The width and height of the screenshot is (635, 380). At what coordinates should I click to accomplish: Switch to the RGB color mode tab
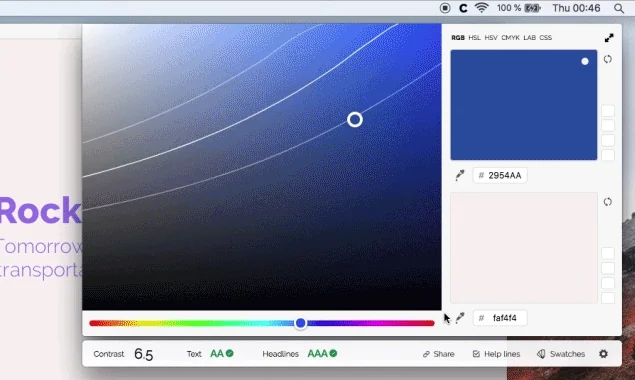pyautogui.click(x=458, y=38)
